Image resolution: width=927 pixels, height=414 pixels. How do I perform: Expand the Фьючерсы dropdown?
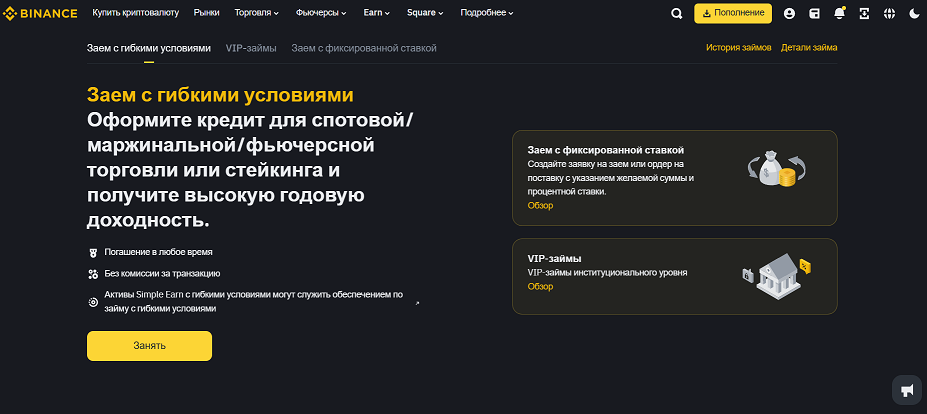point(321,13)
